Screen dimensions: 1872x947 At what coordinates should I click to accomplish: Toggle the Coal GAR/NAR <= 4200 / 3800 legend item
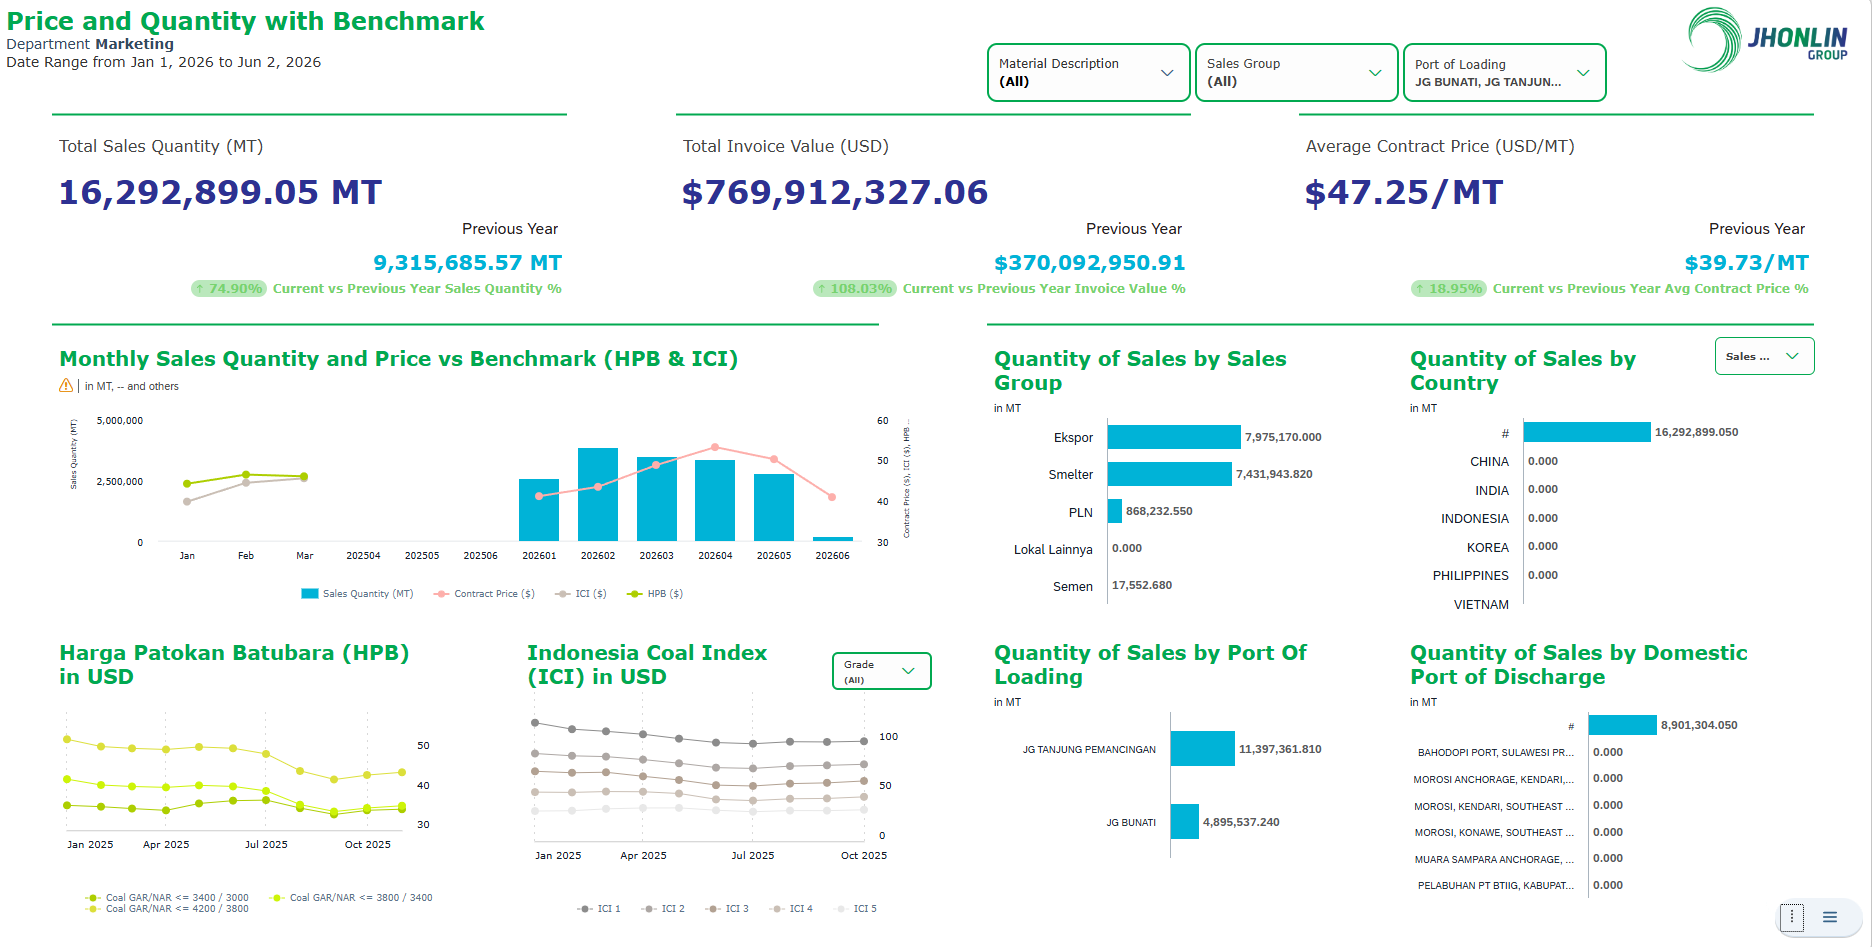(167, 909)
